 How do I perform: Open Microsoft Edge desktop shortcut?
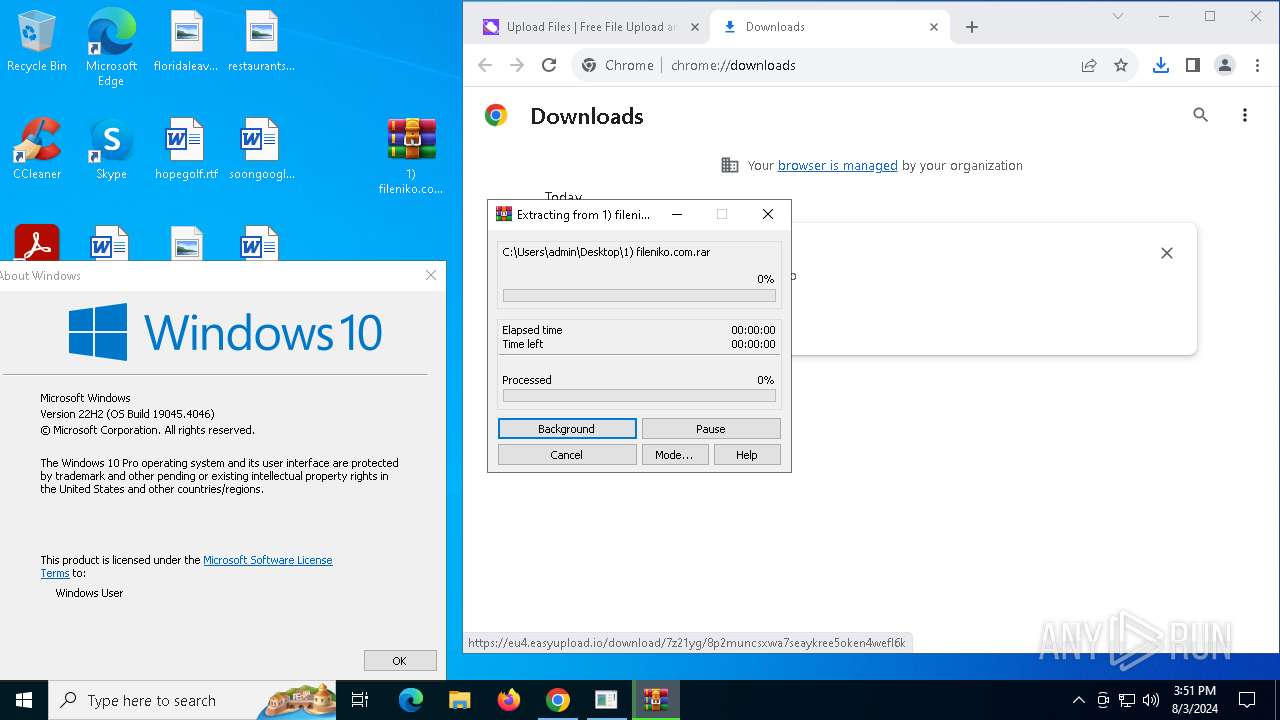pyautogui.click(x=111, y=47)
